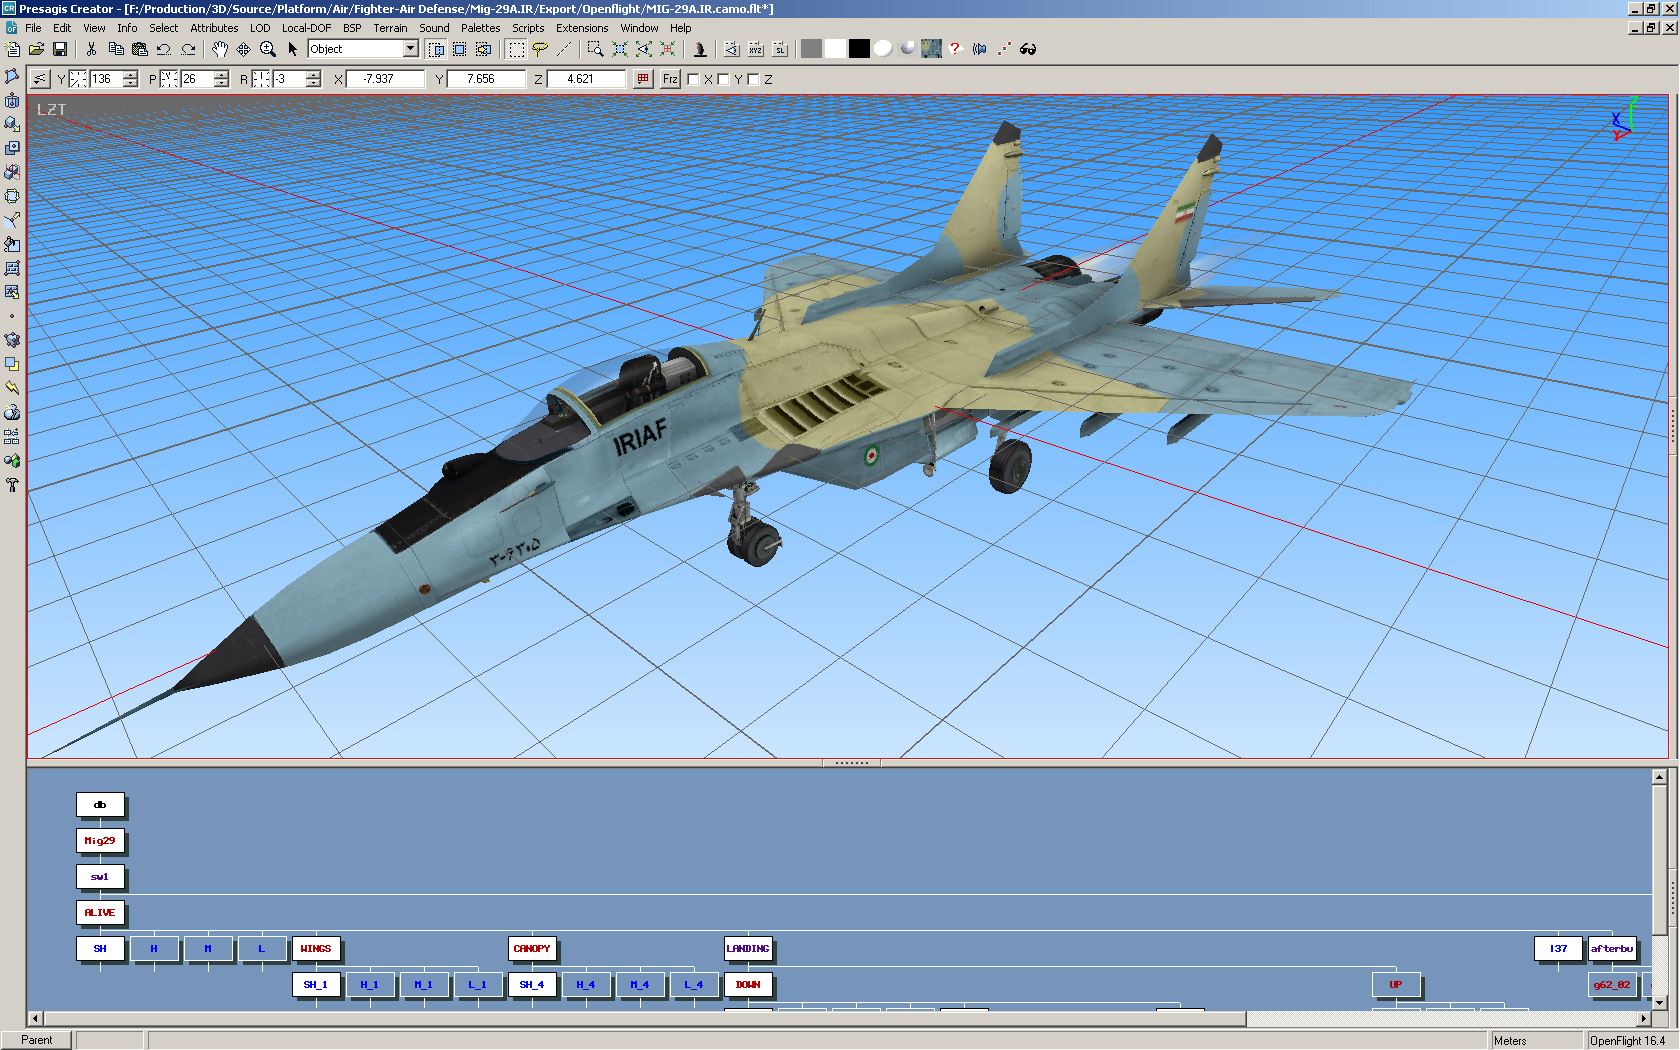
Task: Click the white color swatch in toolbar
Action: pos(835,49)
